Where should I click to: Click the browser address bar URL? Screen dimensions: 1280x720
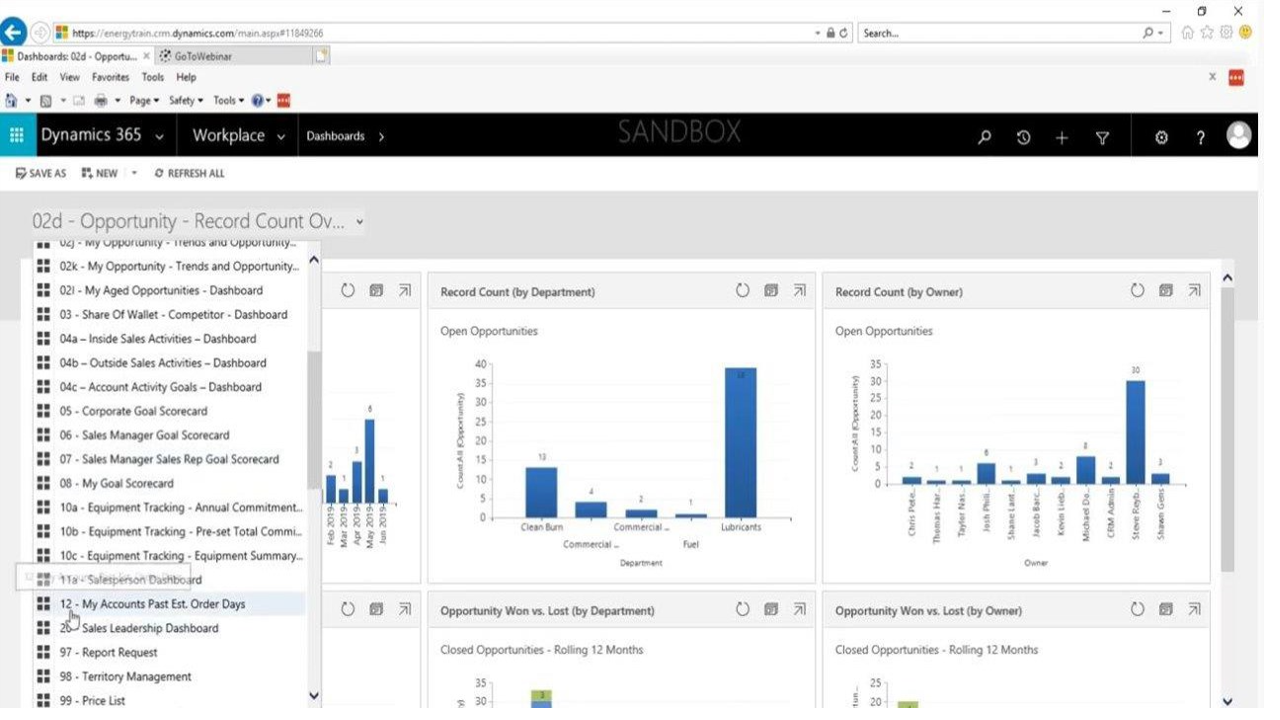[197, 33]
